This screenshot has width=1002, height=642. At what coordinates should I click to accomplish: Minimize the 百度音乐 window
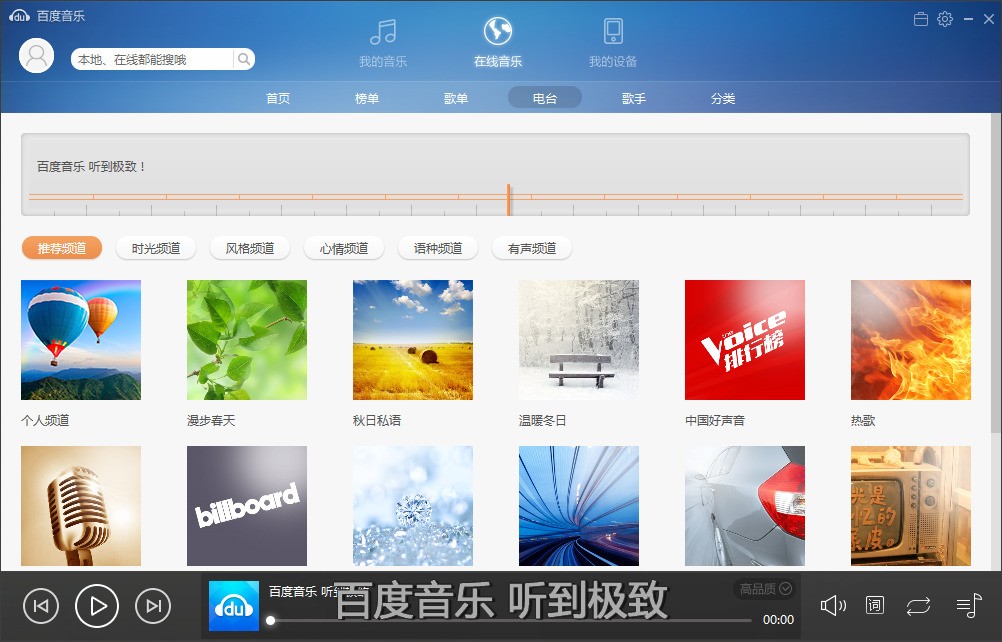968,19
